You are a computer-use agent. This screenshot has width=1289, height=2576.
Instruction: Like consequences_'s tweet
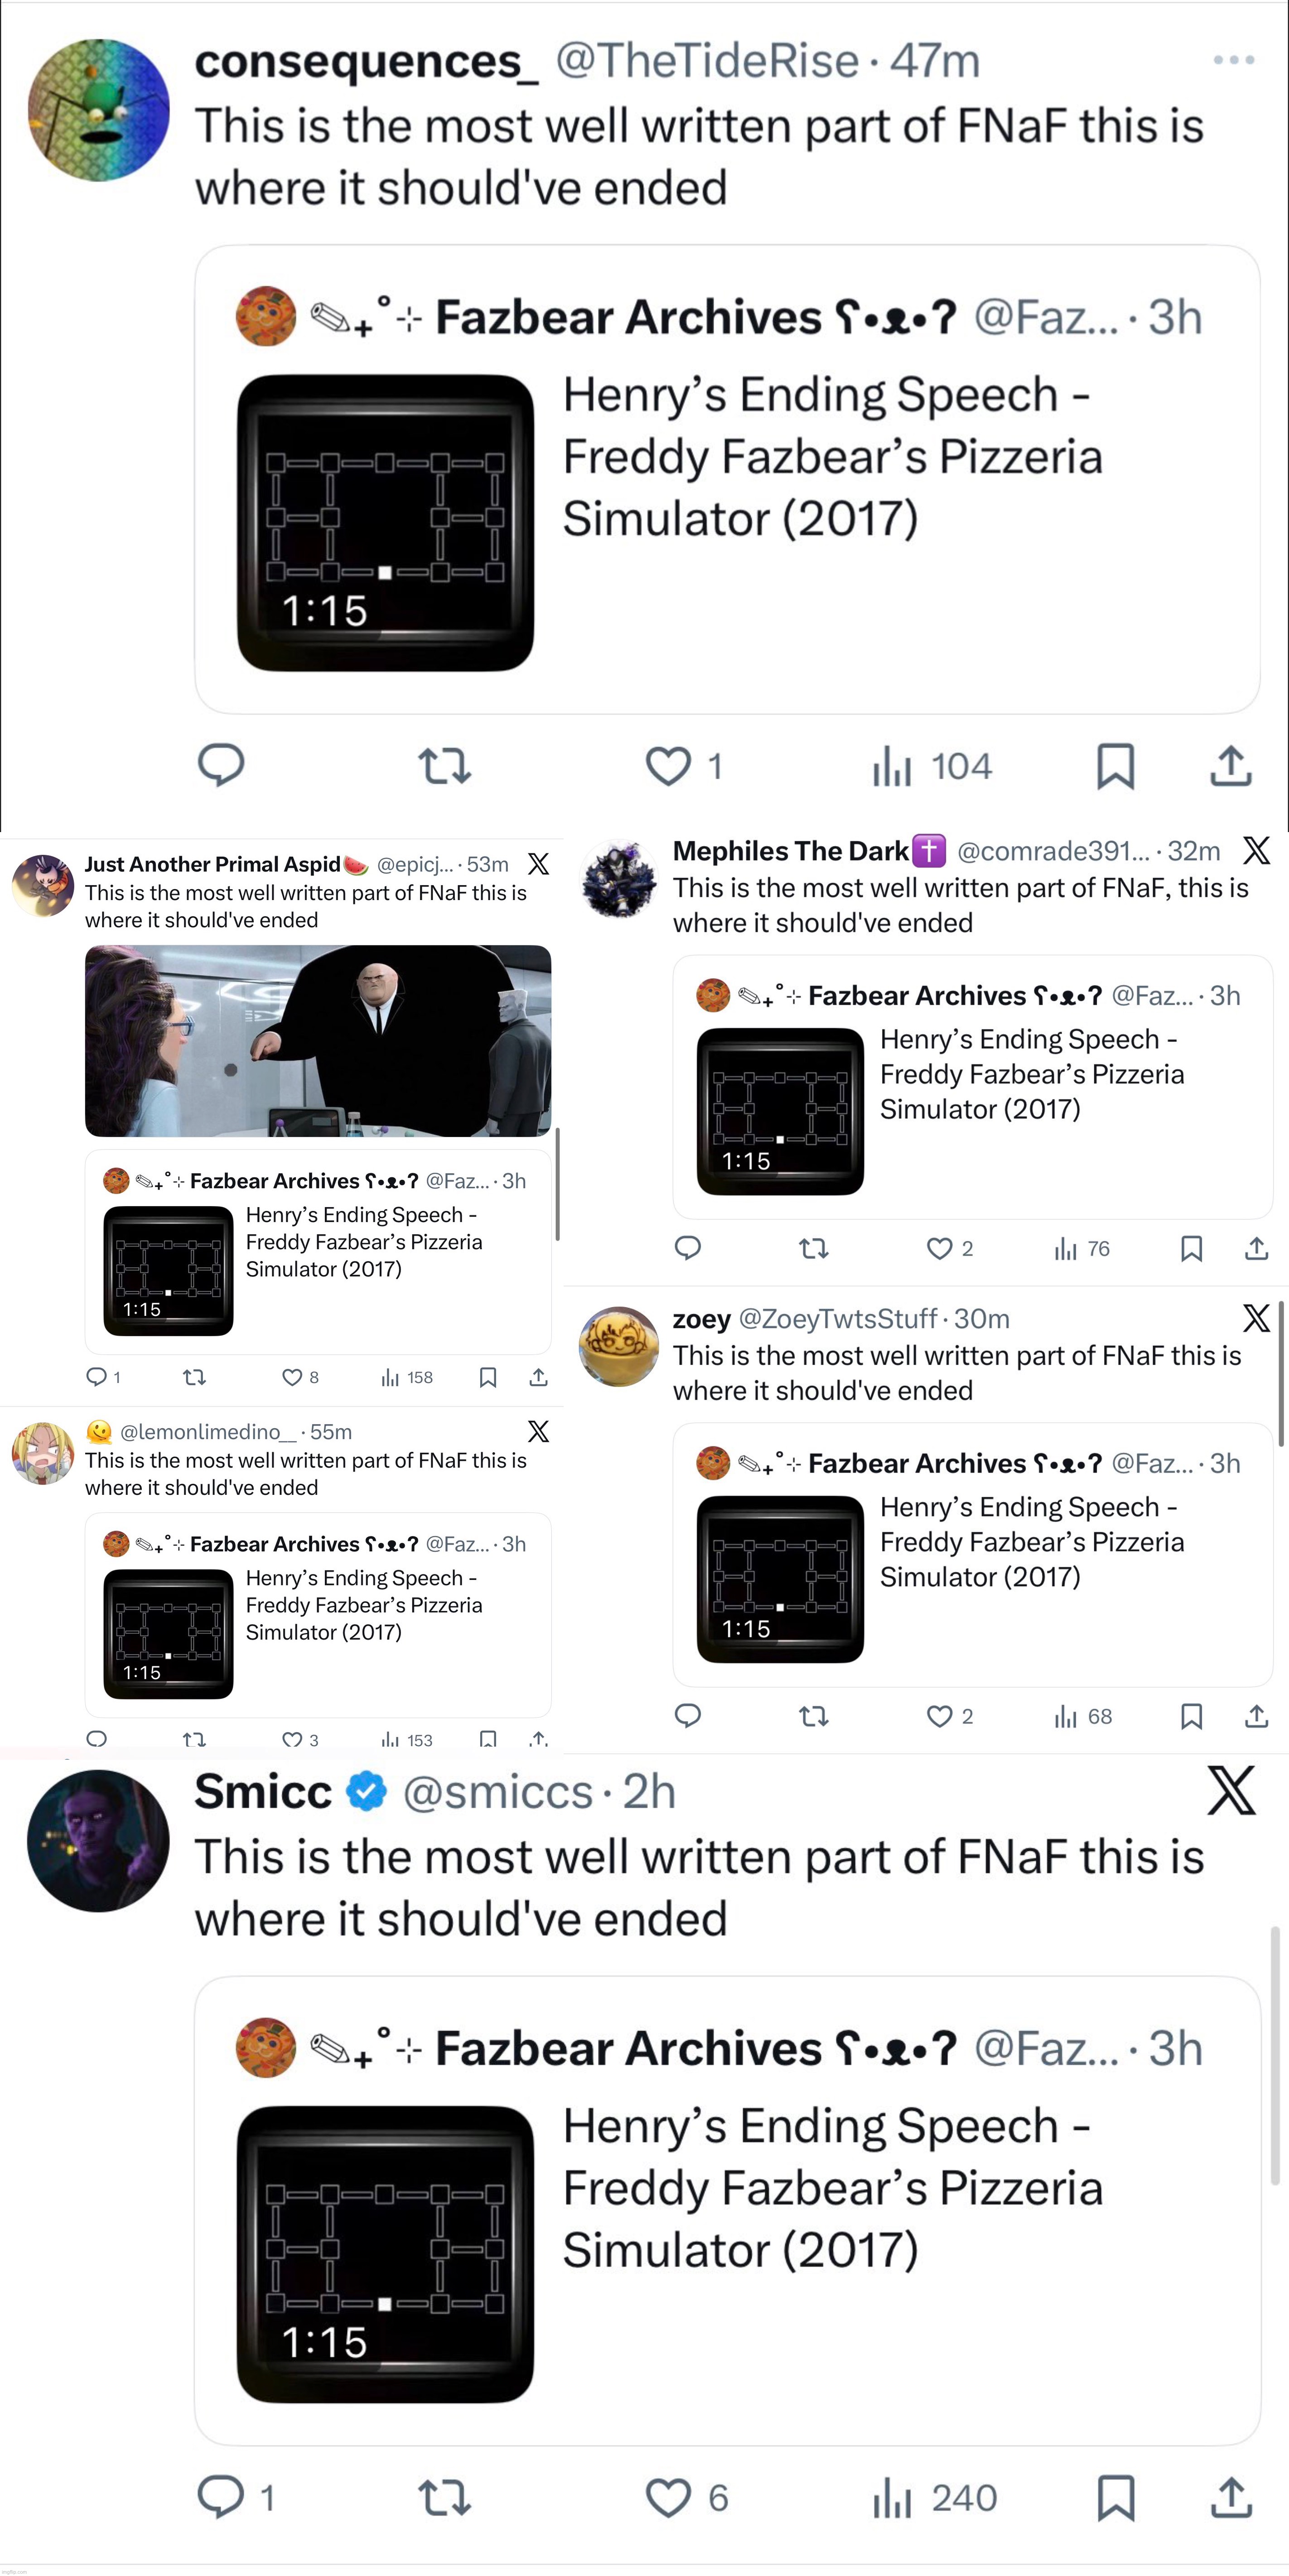[x=669, y=766]
